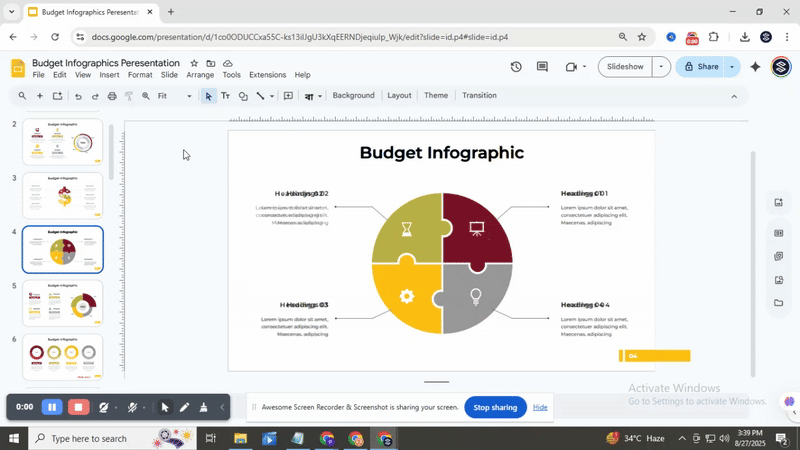
Task: Select slide 5 thumbnail
Action: pyautogui.click(x=63, y=303)
